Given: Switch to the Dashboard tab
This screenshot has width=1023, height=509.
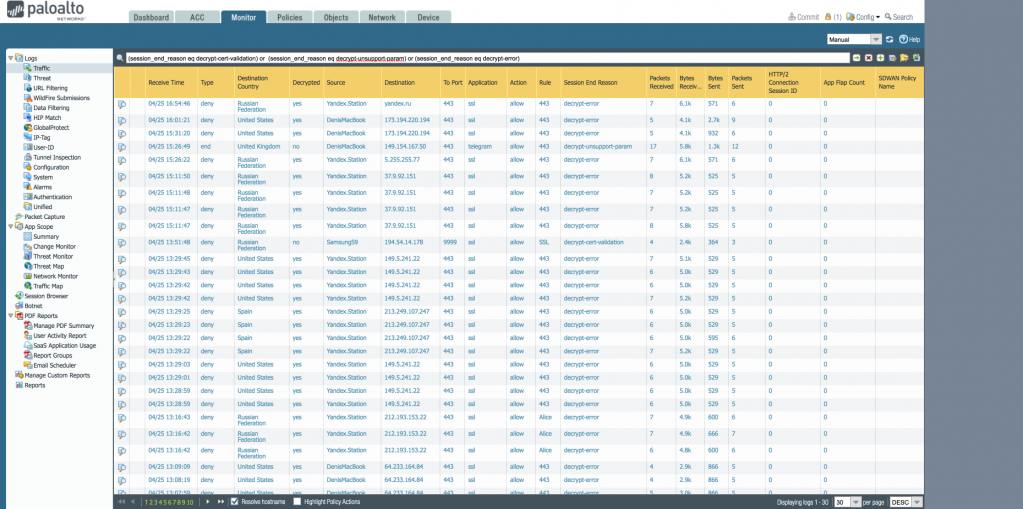Looking at the screenshot, I should 151,18.
